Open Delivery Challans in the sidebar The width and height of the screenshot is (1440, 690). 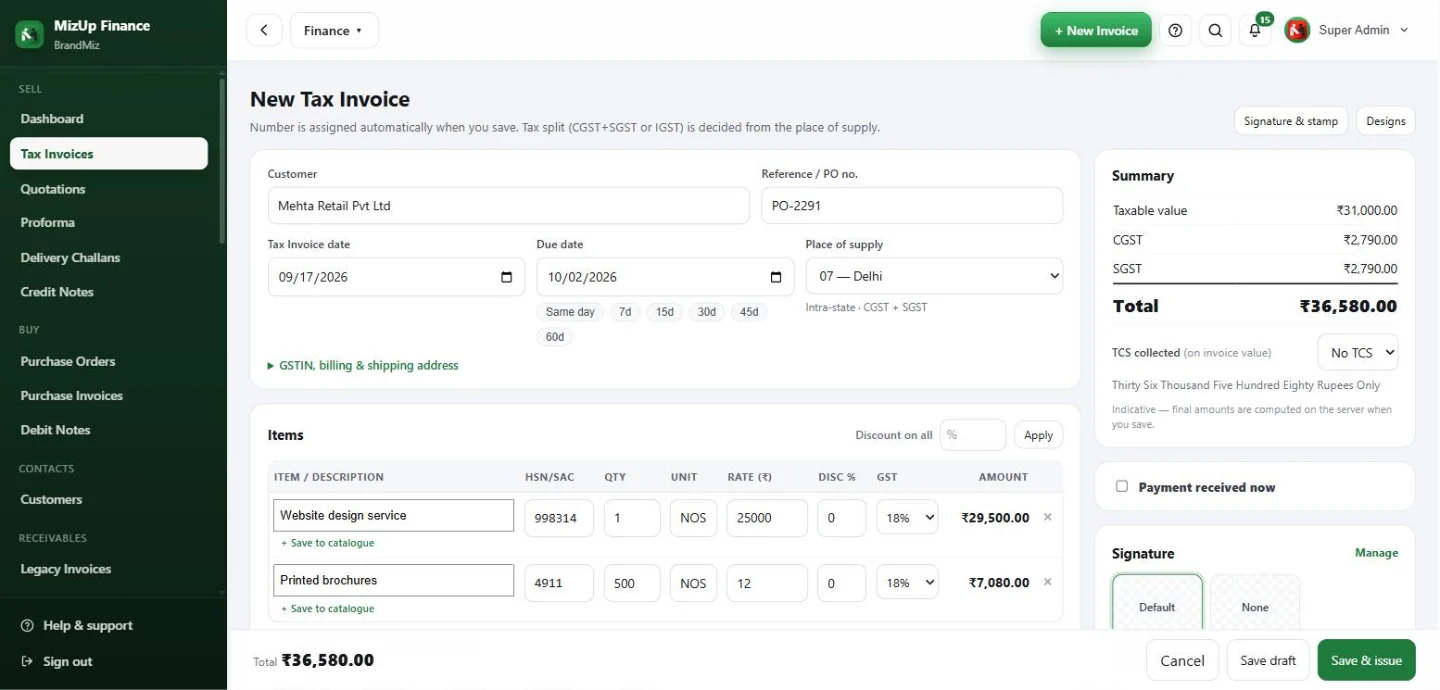(109, 257)
